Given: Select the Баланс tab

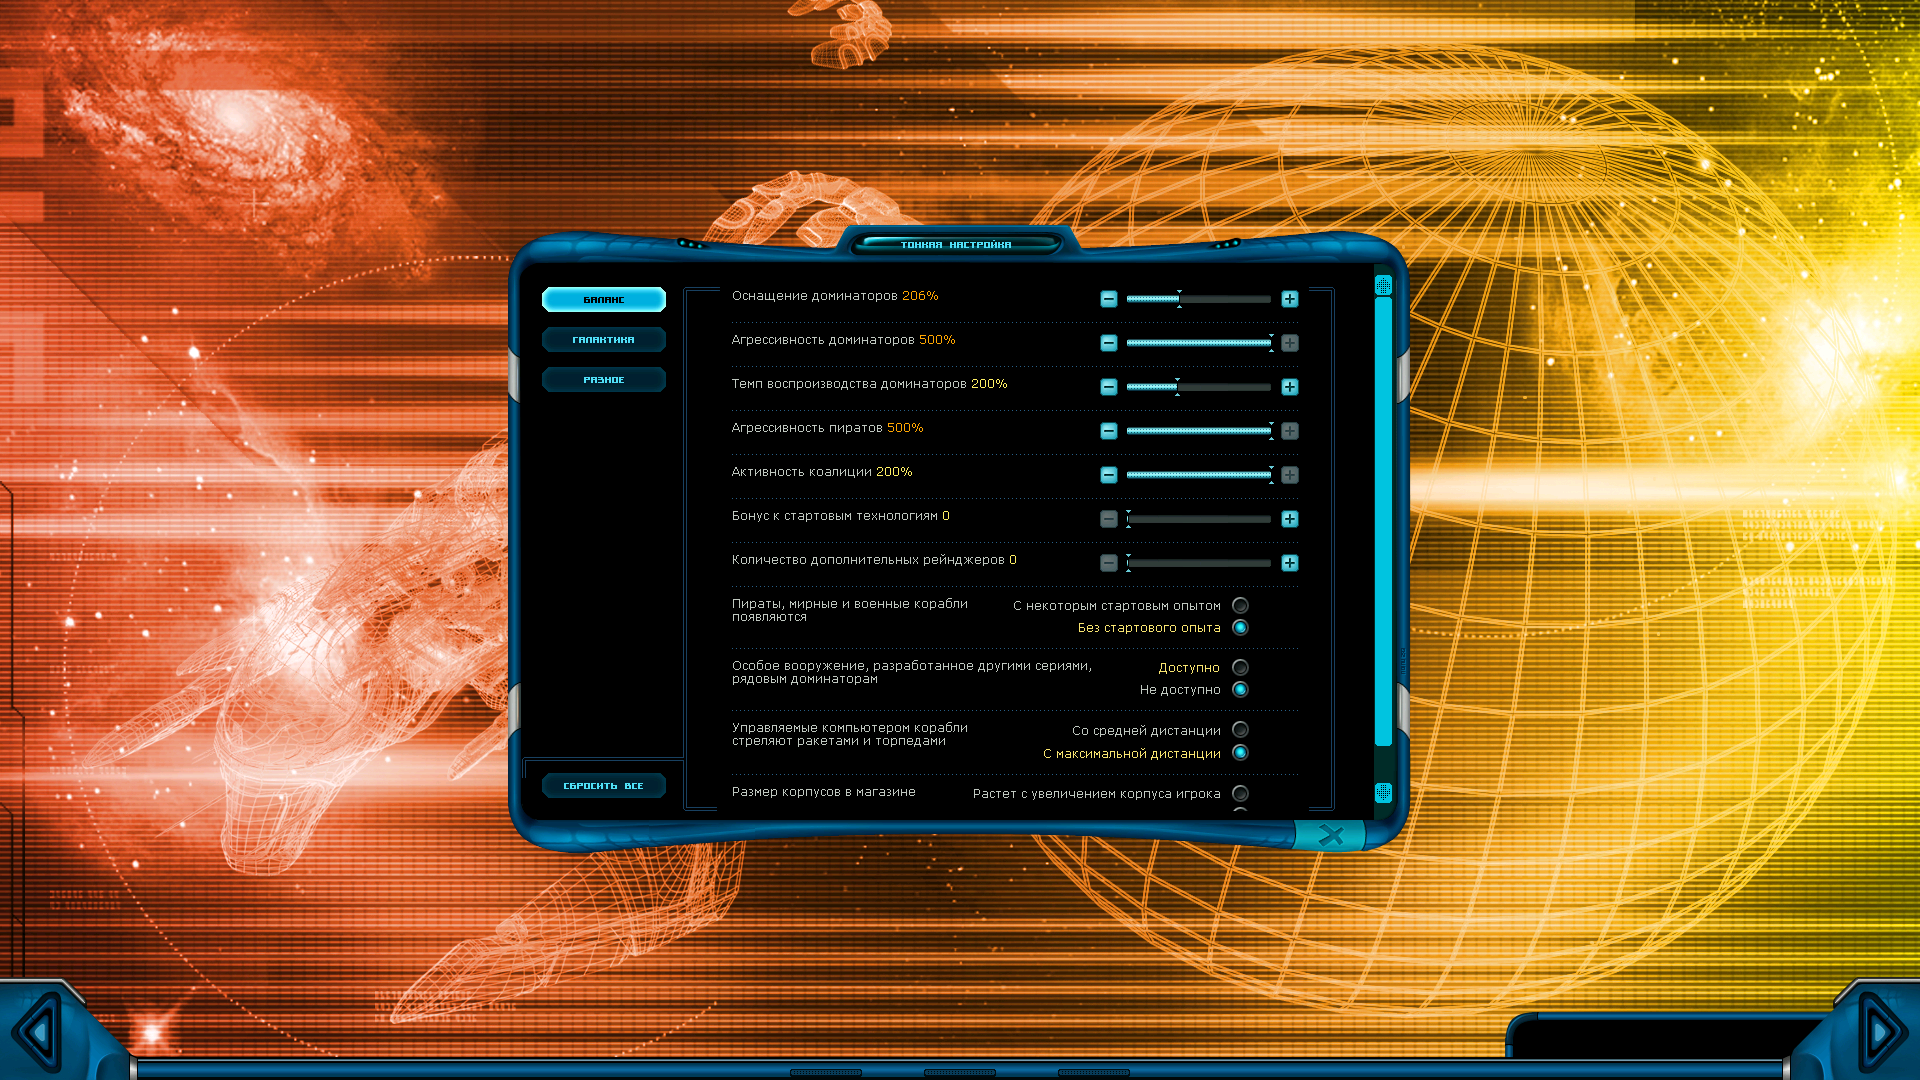Looking at the screenshot, I should click(x=603, y=300).
